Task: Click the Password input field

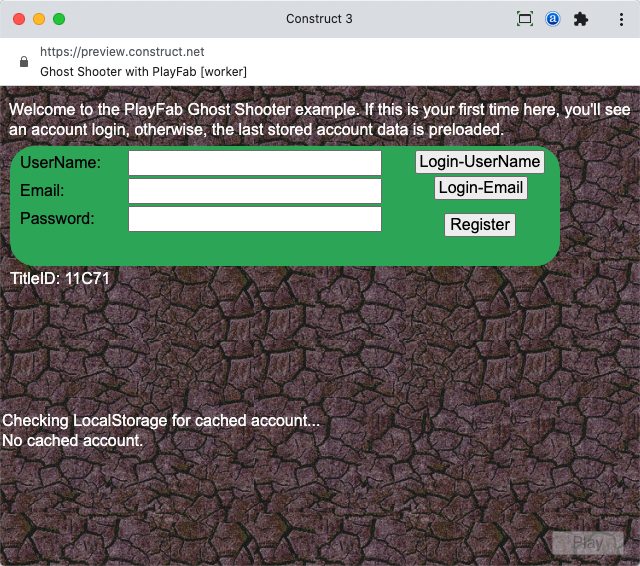Action: (255, 219)
